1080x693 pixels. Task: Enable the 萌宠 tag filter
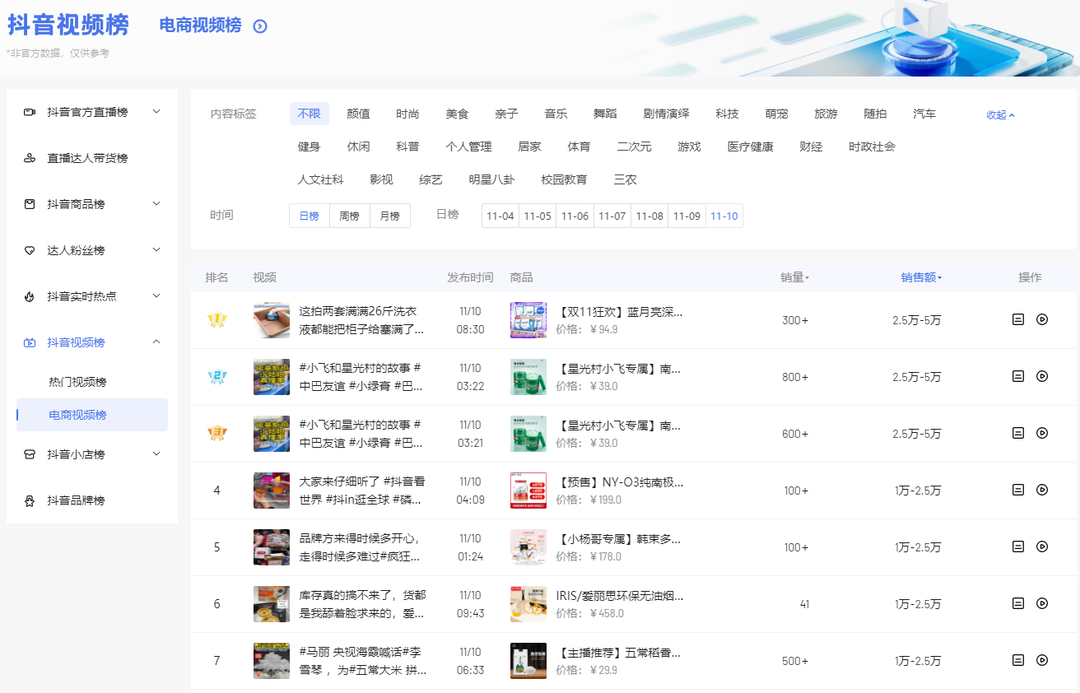point(775,113)
